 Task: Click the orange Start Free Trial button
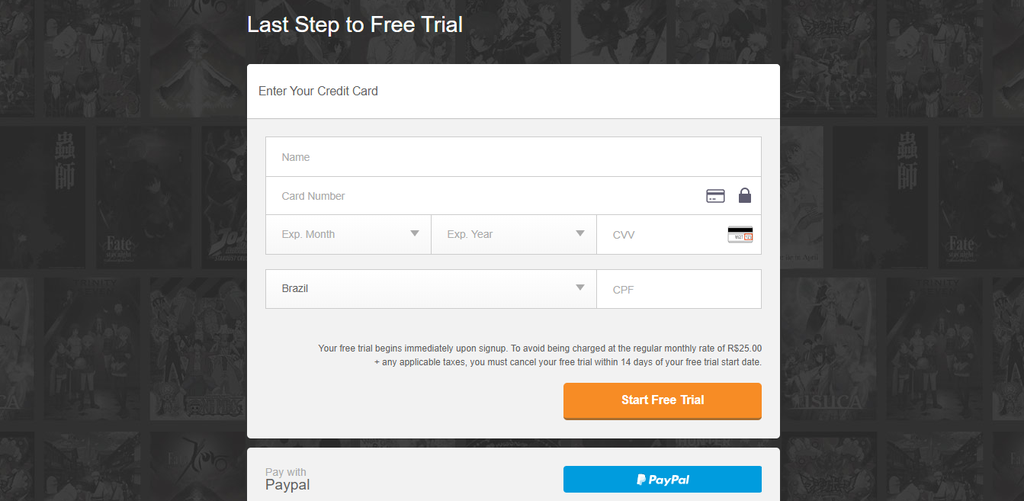[662, 400]
